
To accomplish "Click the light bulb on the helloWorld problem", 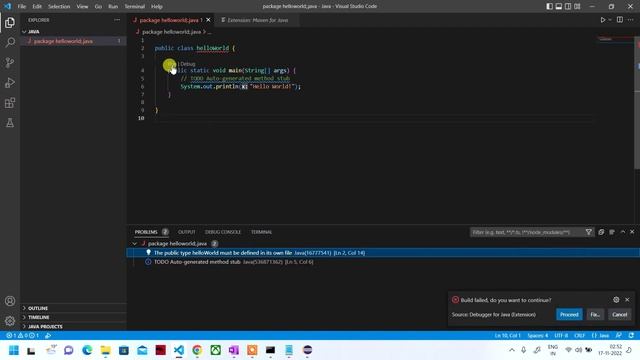I will 149,253.
